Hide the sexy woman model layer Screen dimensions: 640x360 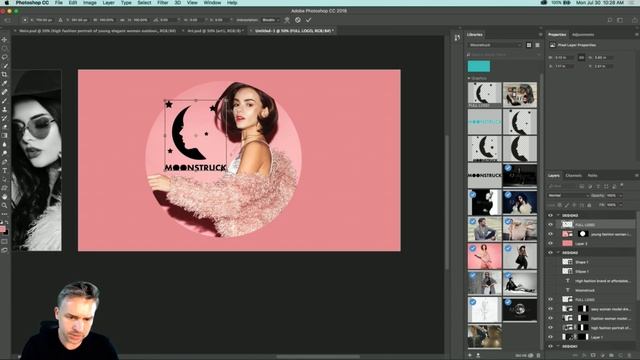[550, 309]
